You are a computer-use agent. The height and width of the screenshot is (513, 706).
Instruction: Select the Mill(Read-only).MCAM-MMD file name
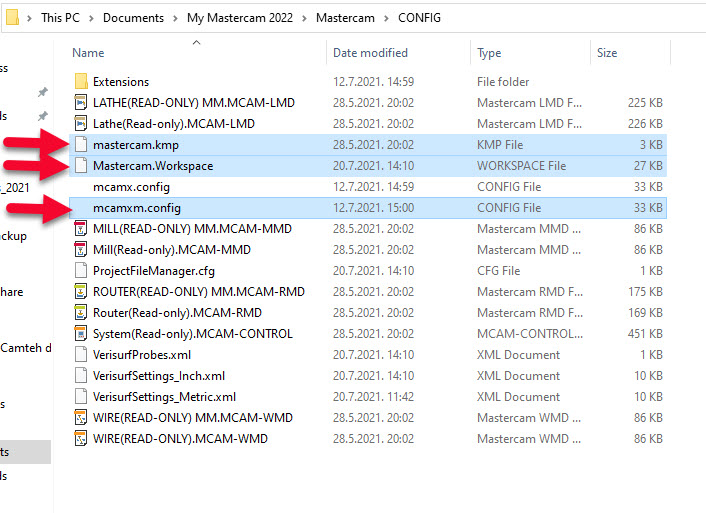point(172,250)
